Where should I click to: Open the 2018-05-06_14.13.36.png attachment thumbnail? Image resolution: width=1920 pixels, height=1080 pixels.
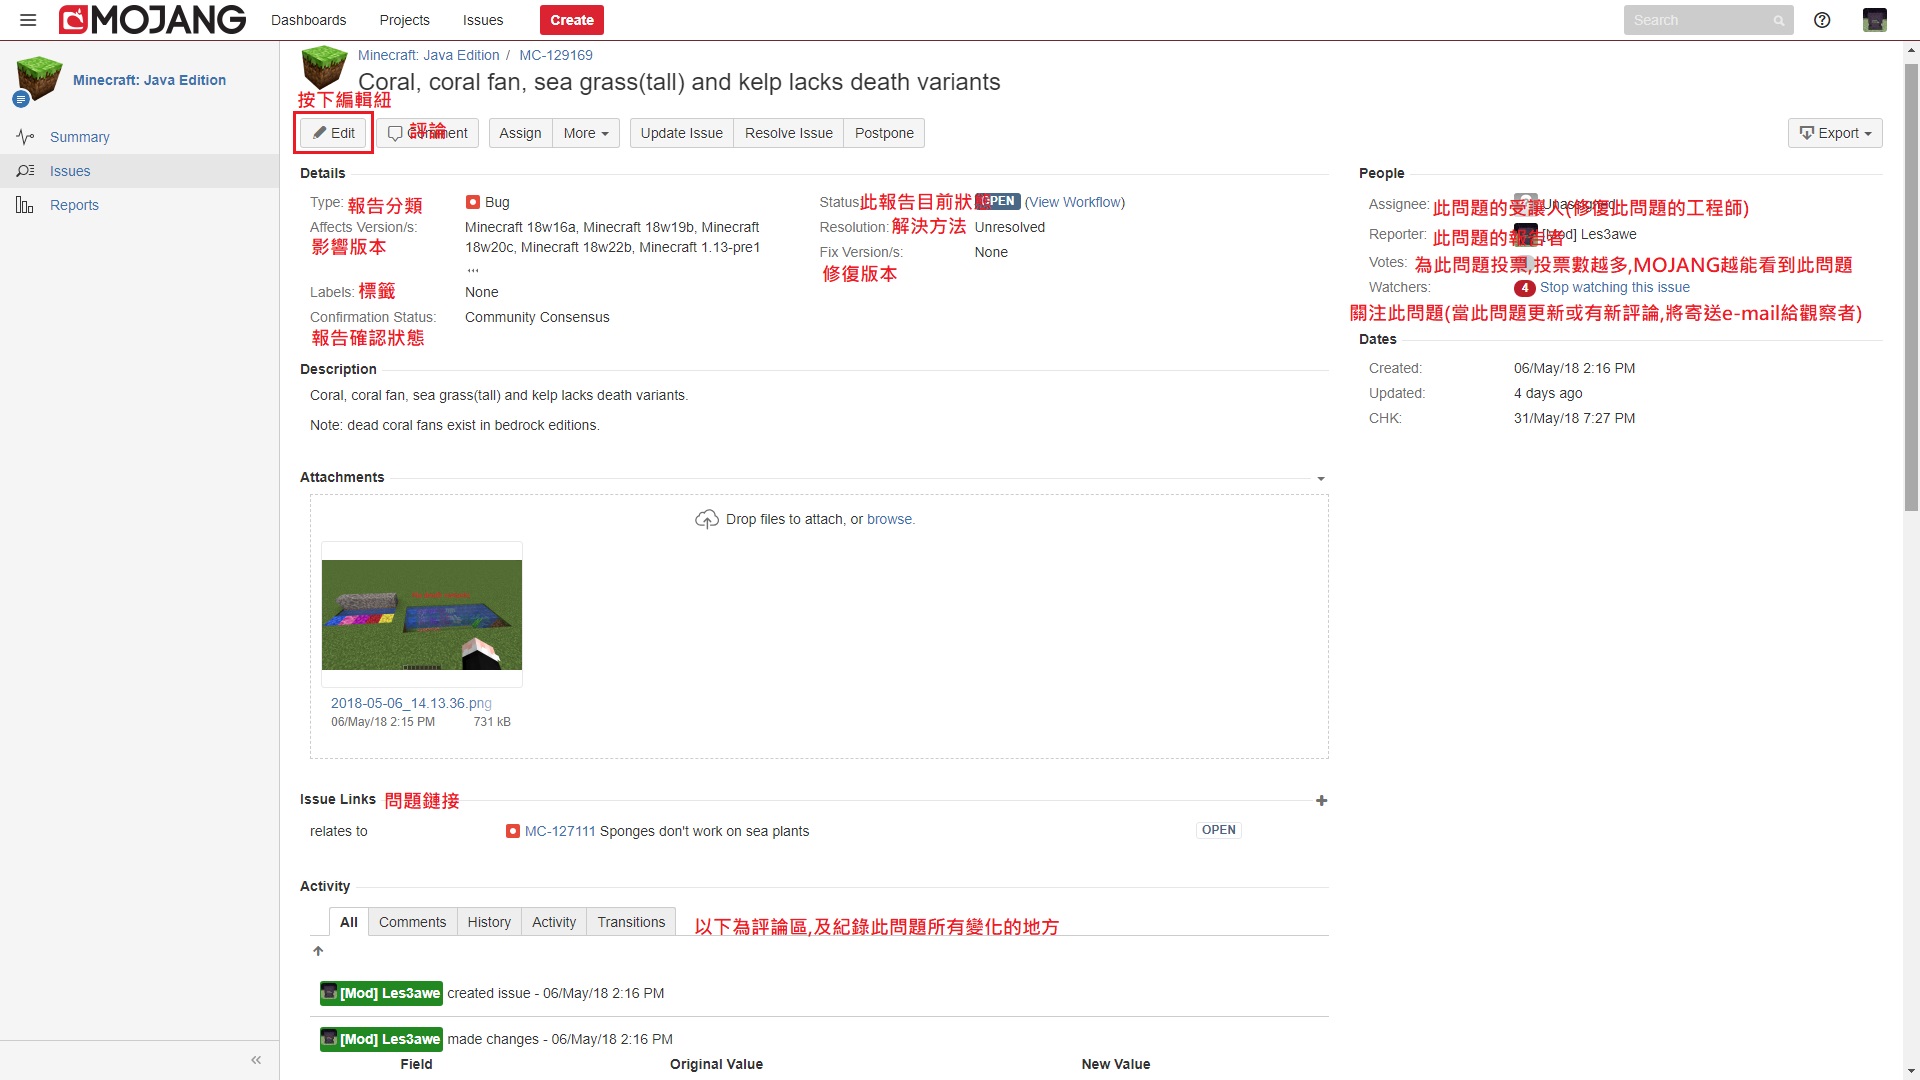click(421, 614)
